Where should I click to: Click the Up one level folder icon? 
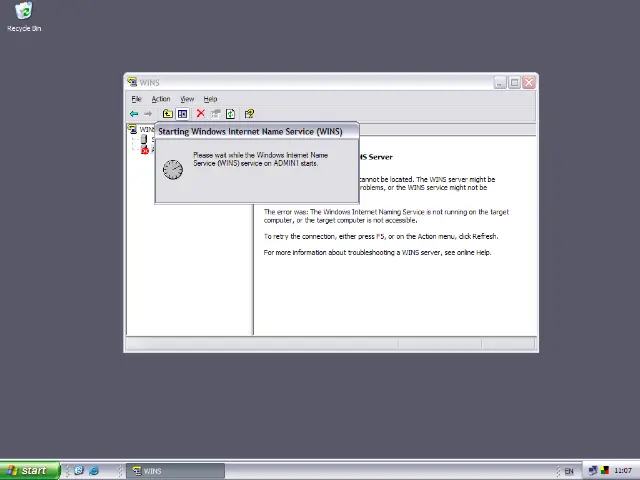[167, 114]
